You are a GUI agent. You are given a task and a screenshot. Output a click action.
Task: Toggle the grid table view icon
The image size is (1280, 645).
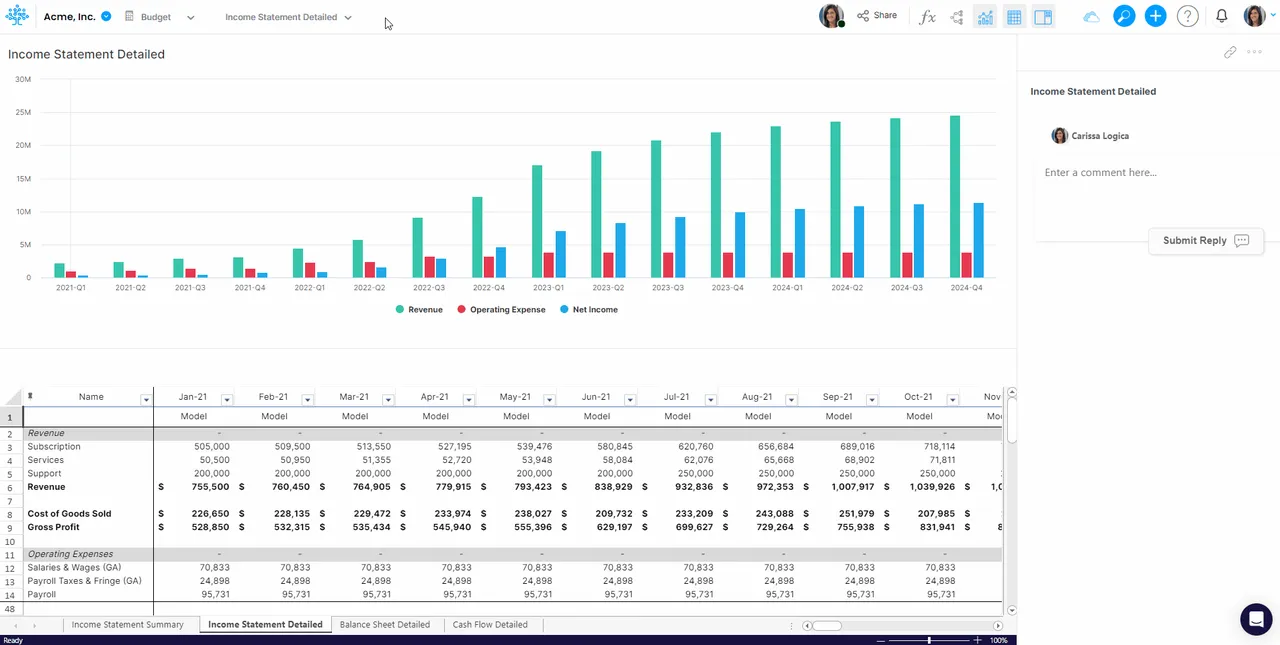(x=1014, y=17)
